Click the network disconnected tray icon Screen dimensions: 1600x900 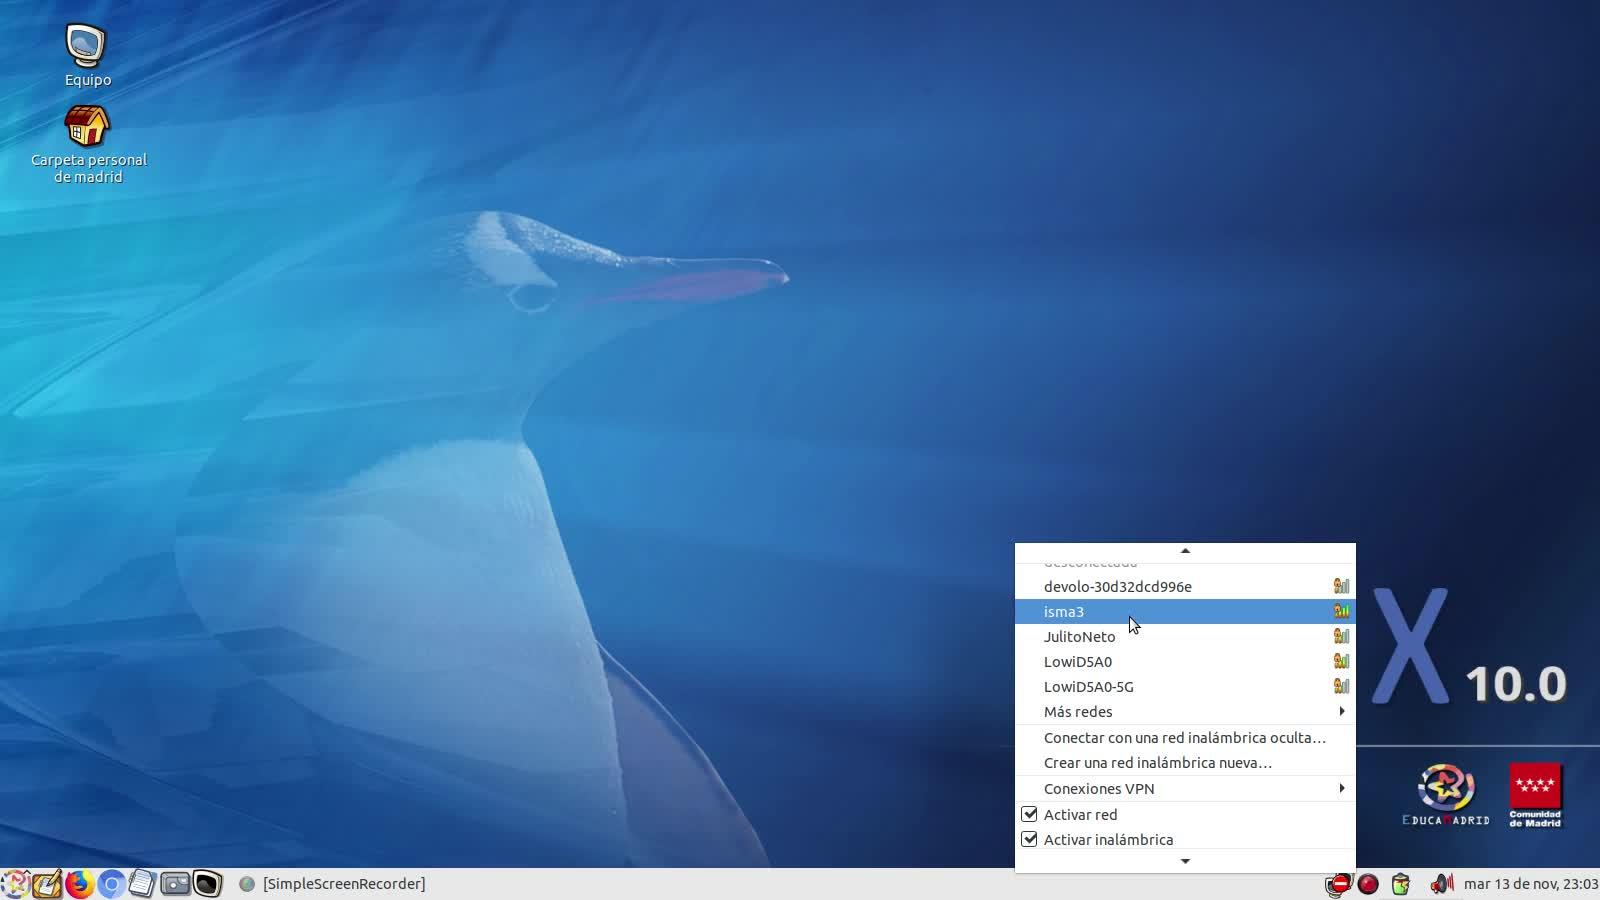point(1338,884)
